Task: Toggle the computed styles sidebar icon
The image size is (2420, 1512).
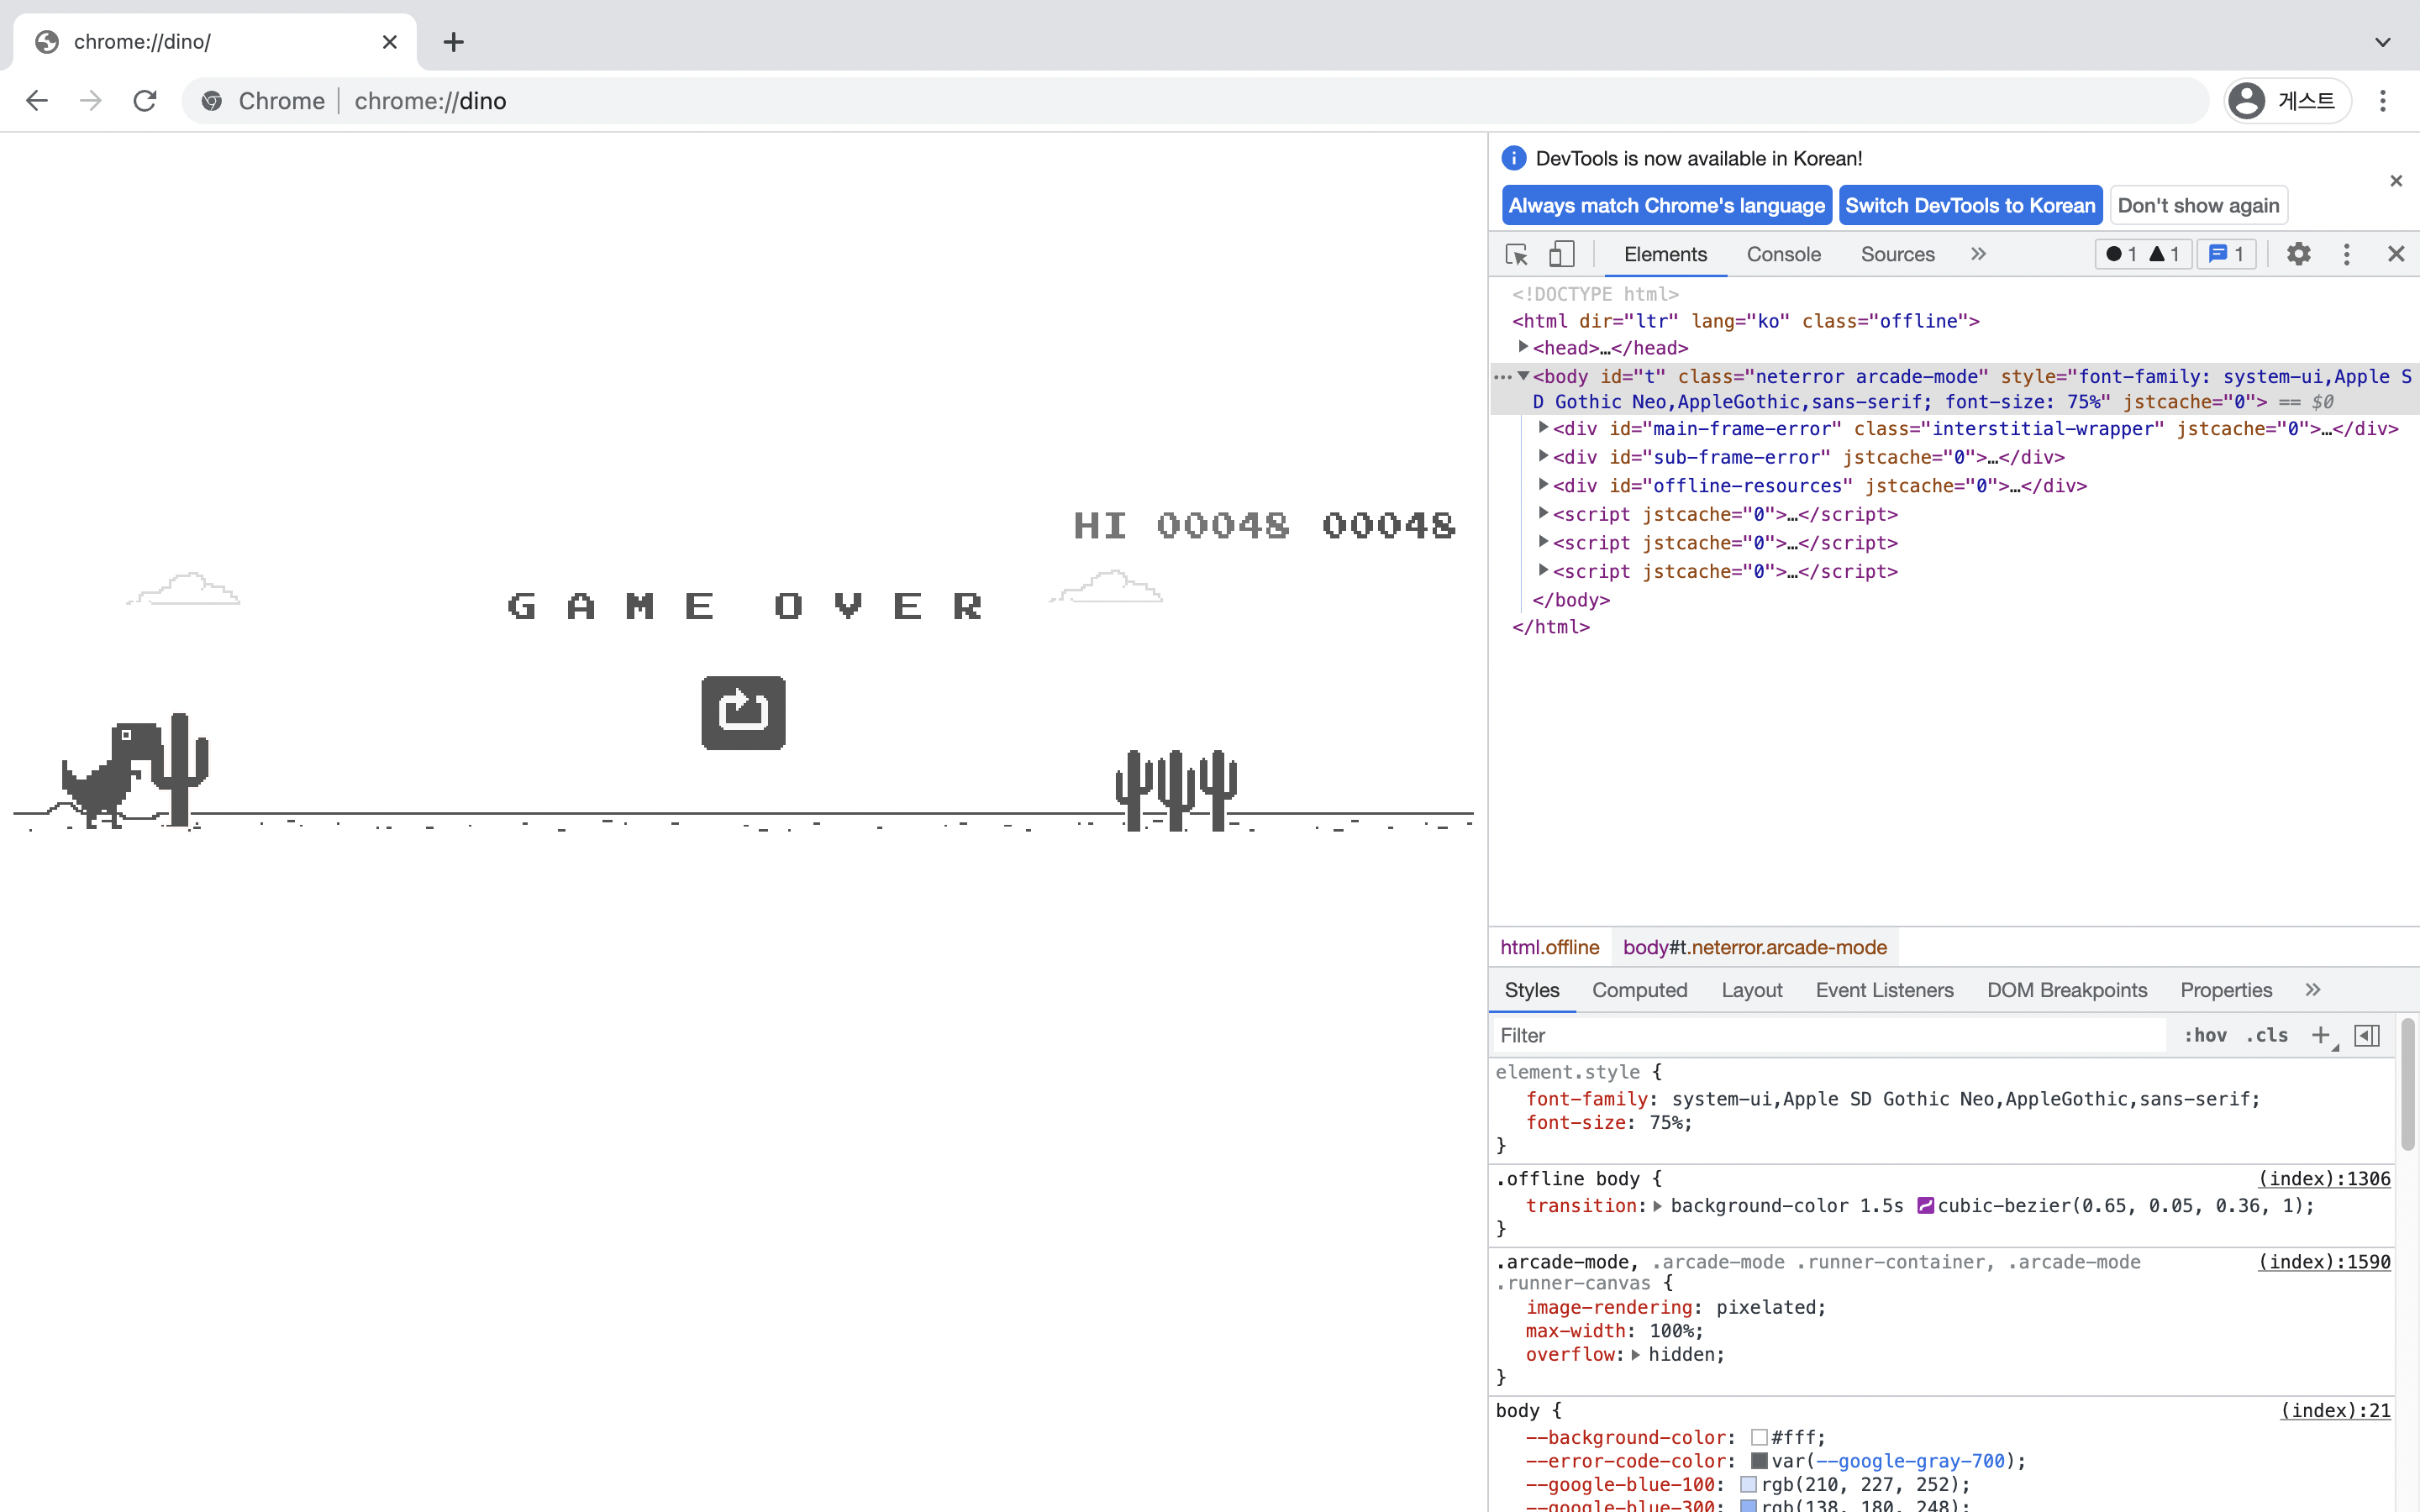Action: pyautogui.click(x=2367, y=1035)
